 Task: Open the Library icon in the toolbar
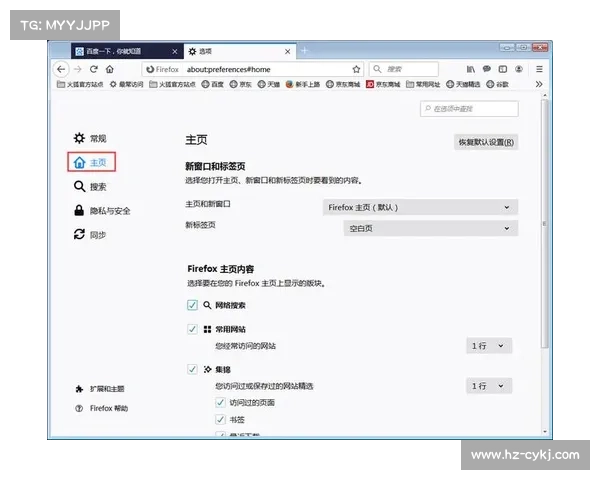tap(471, 69)
